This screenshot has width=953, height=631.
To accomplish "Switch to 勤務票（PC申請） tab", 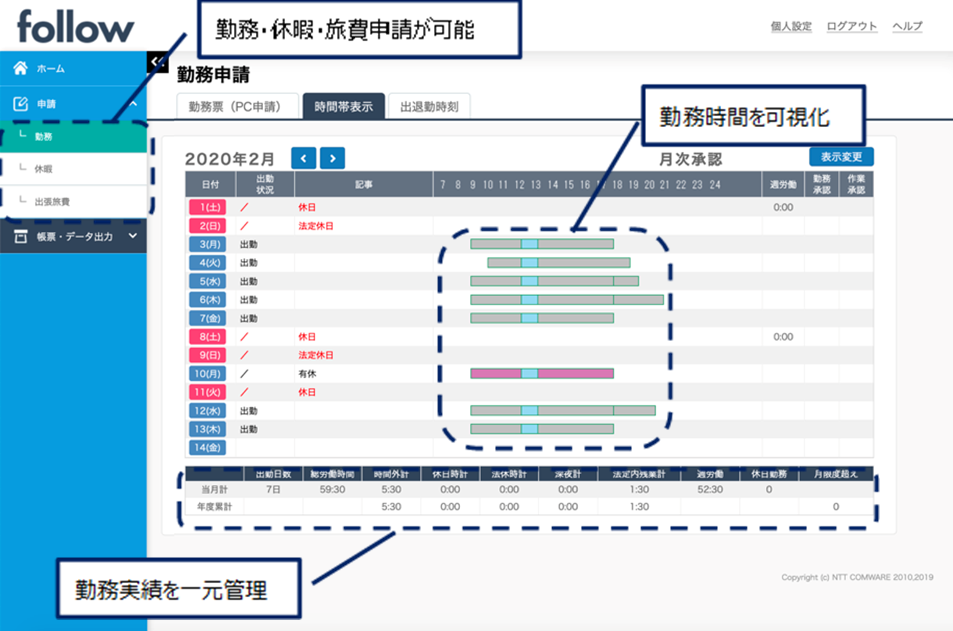I will 237,107.
